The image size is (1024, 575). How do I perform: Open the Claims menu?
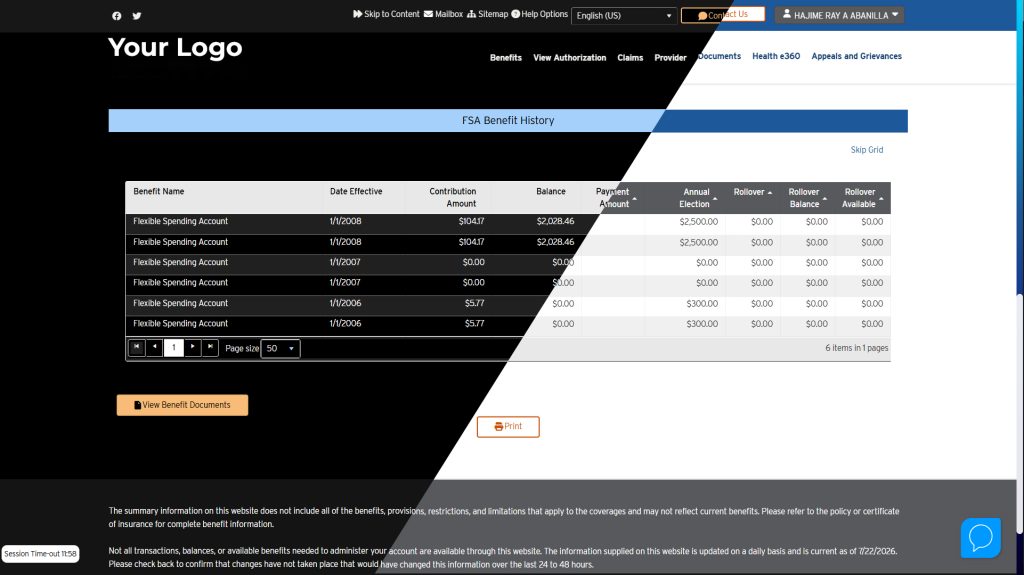coord(630,58)
